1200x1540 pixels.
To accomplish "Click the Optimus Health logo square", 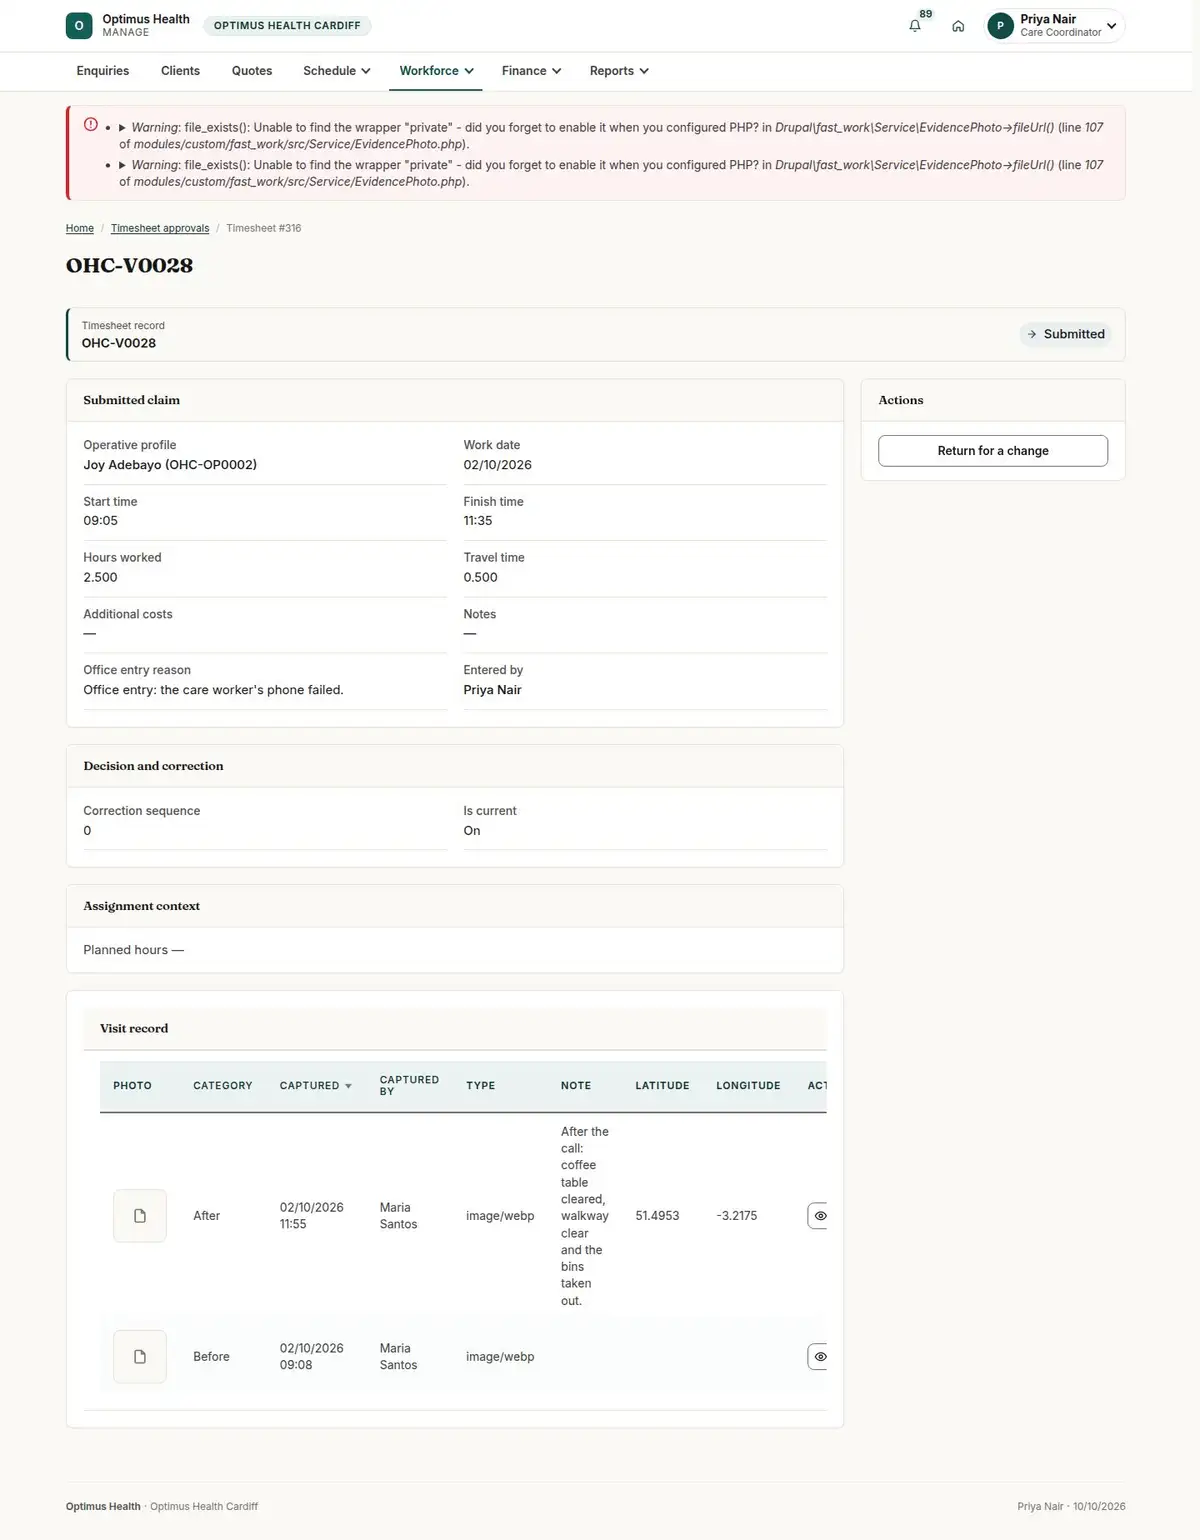I will (79, 26).
